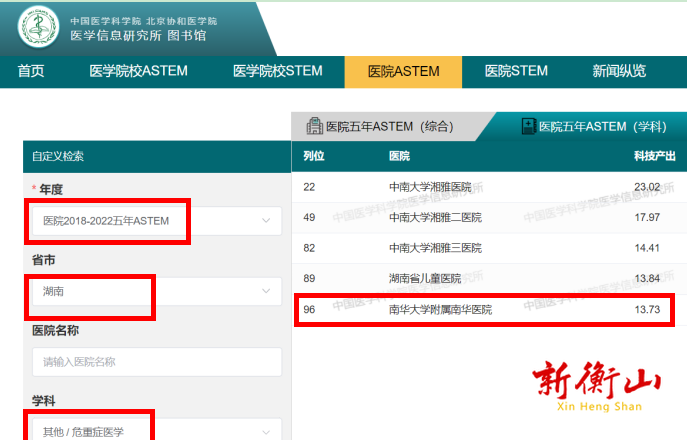Click 医学信息研究所 图书馆 header title

click(x=138, y=35)
